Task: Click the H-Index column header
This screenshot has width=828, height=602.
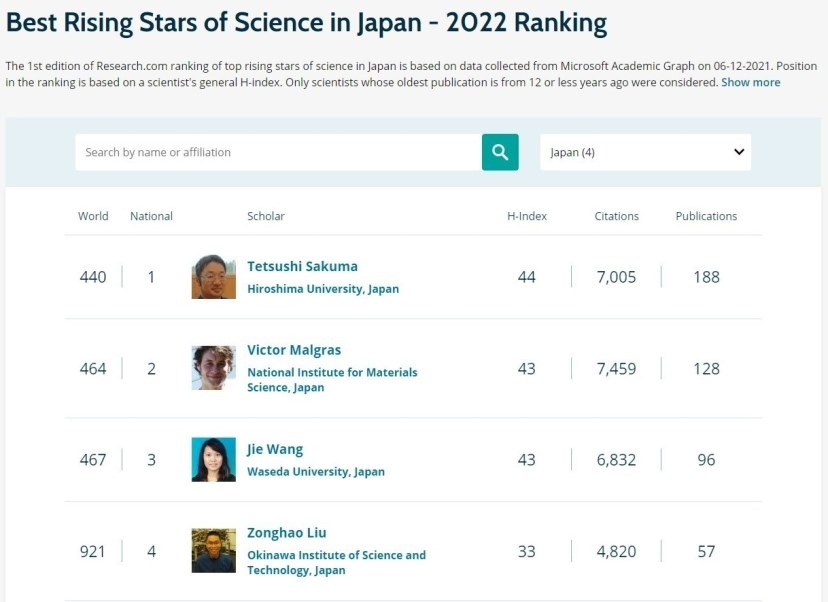Action: [526, 216]
